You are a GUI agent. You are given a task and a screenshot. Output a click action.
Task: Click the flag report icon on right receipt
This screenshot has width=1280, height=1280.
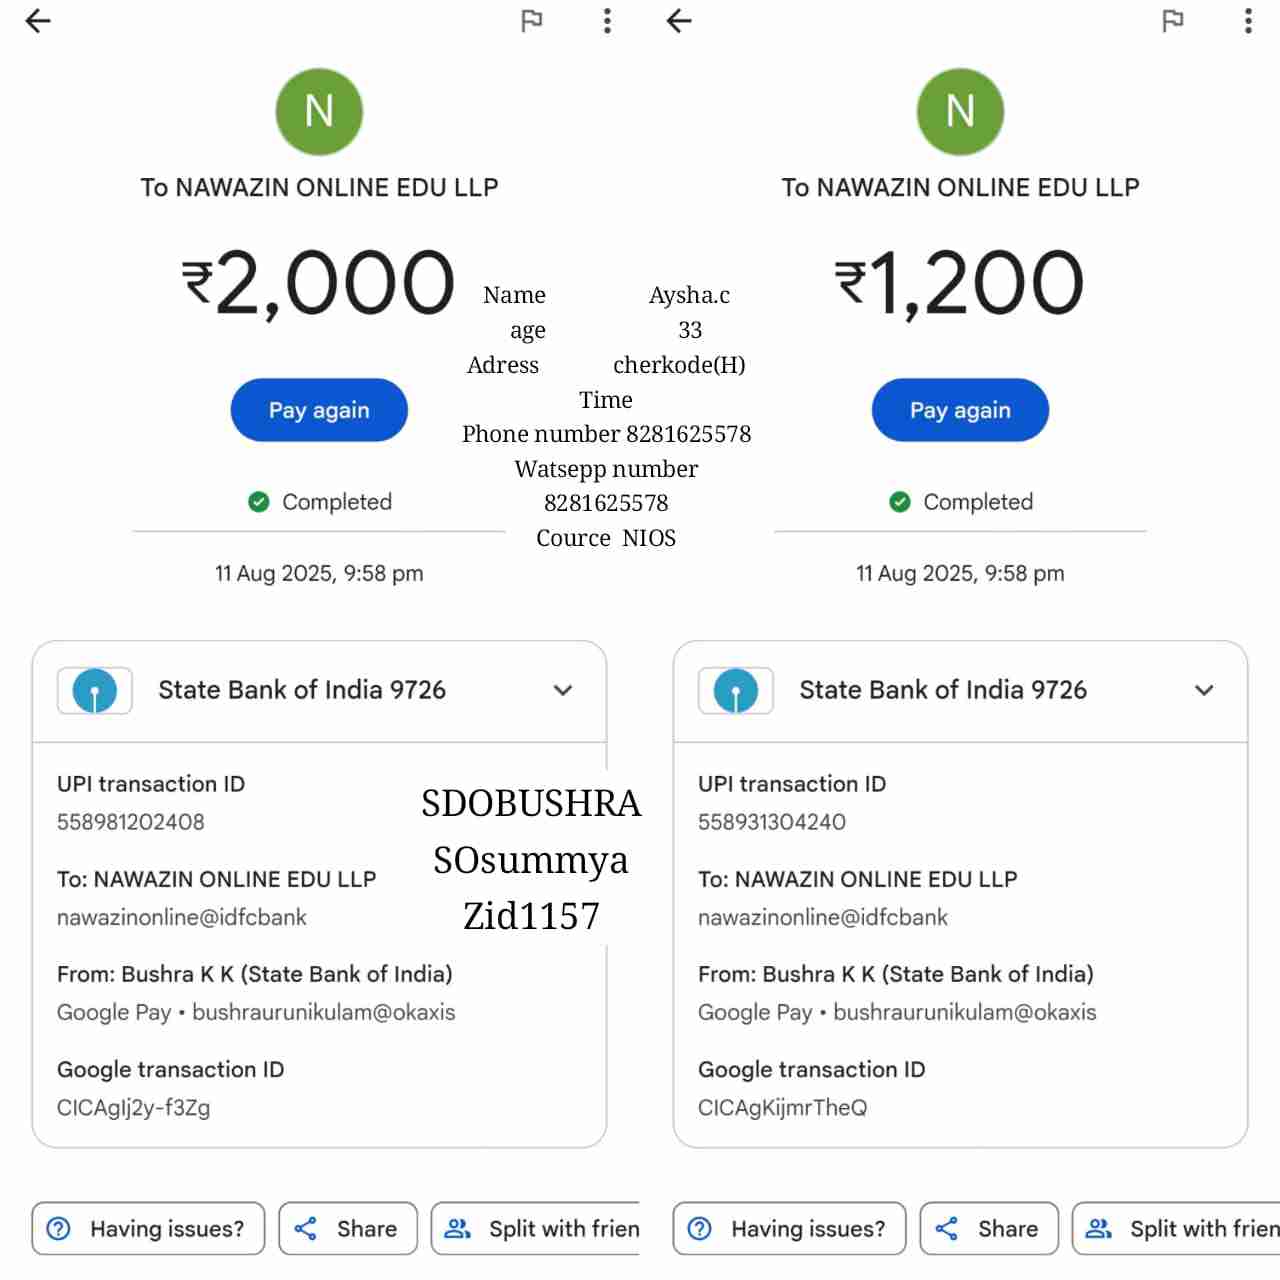click(x=1173, y=21)
